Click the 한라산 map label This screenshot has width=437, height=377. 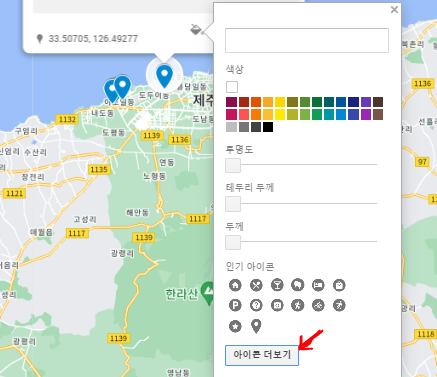[x=182, y=294]
